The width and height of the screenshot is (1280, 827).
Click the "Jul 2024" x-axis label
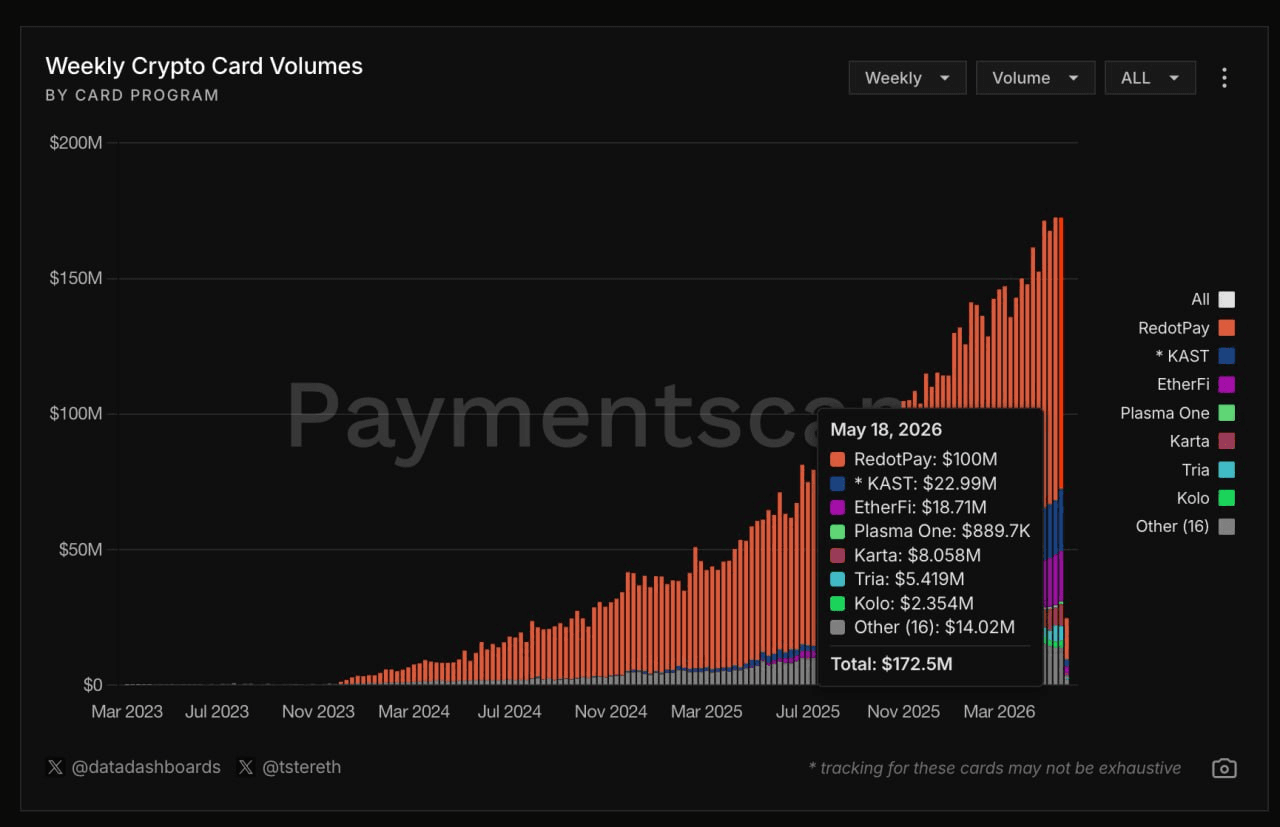[x=509, y=712]
